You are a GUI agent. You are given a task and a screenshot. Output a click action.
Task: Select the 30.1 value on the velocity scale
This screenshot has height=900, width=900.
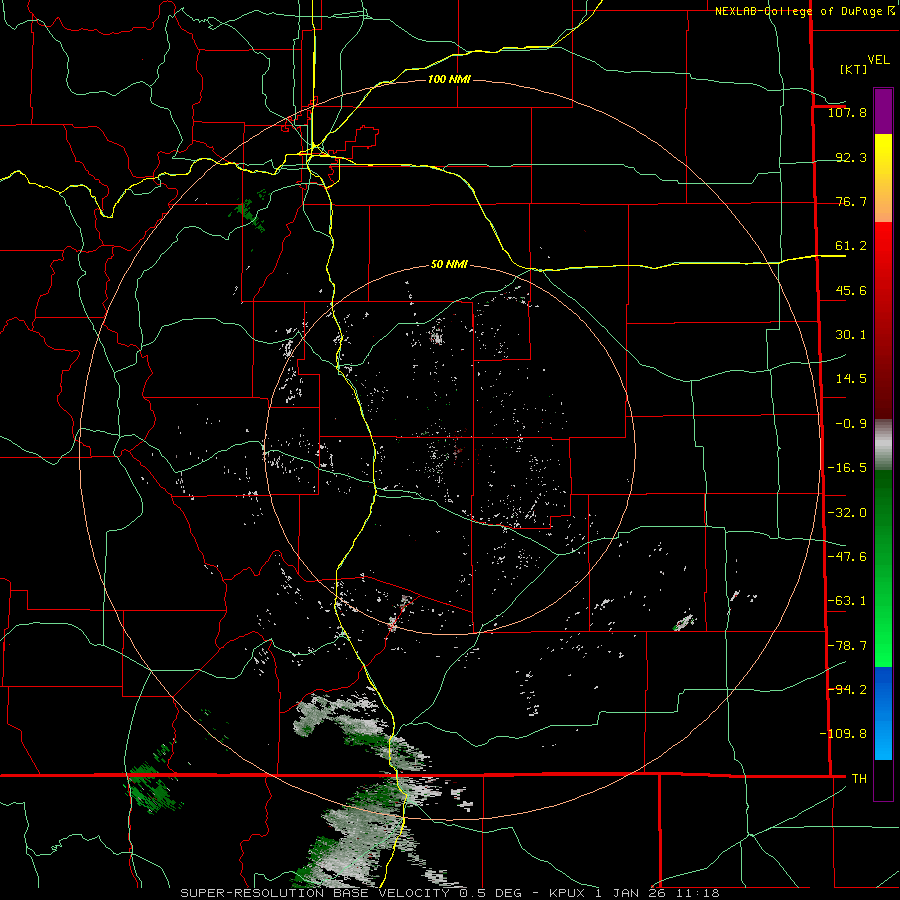click(x=851, y=335)
